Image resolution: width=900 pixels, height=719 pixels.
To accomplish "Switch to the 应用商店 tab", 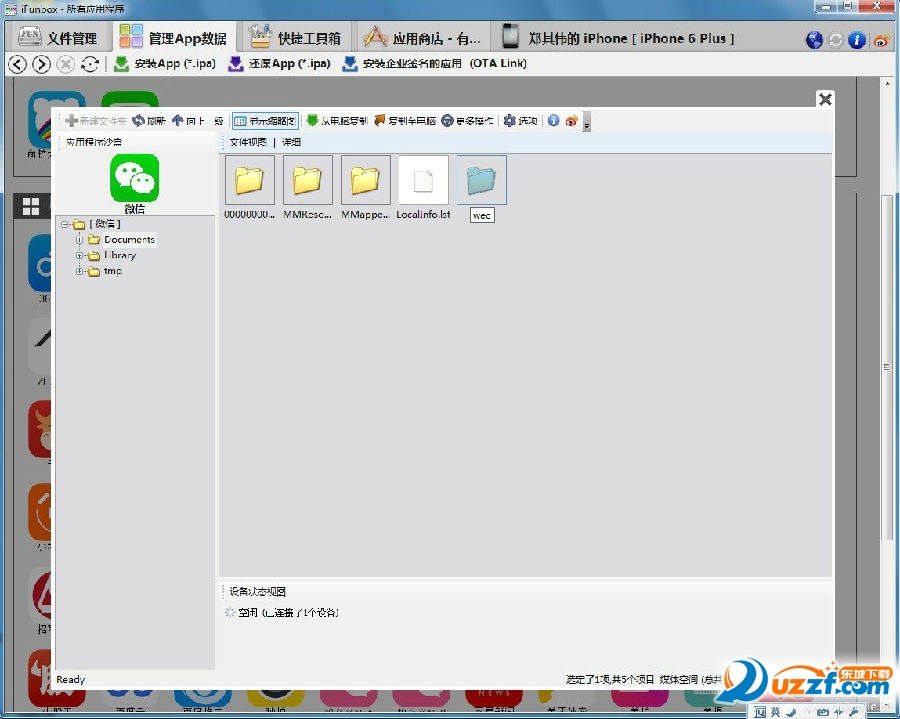I will (422, 38).
